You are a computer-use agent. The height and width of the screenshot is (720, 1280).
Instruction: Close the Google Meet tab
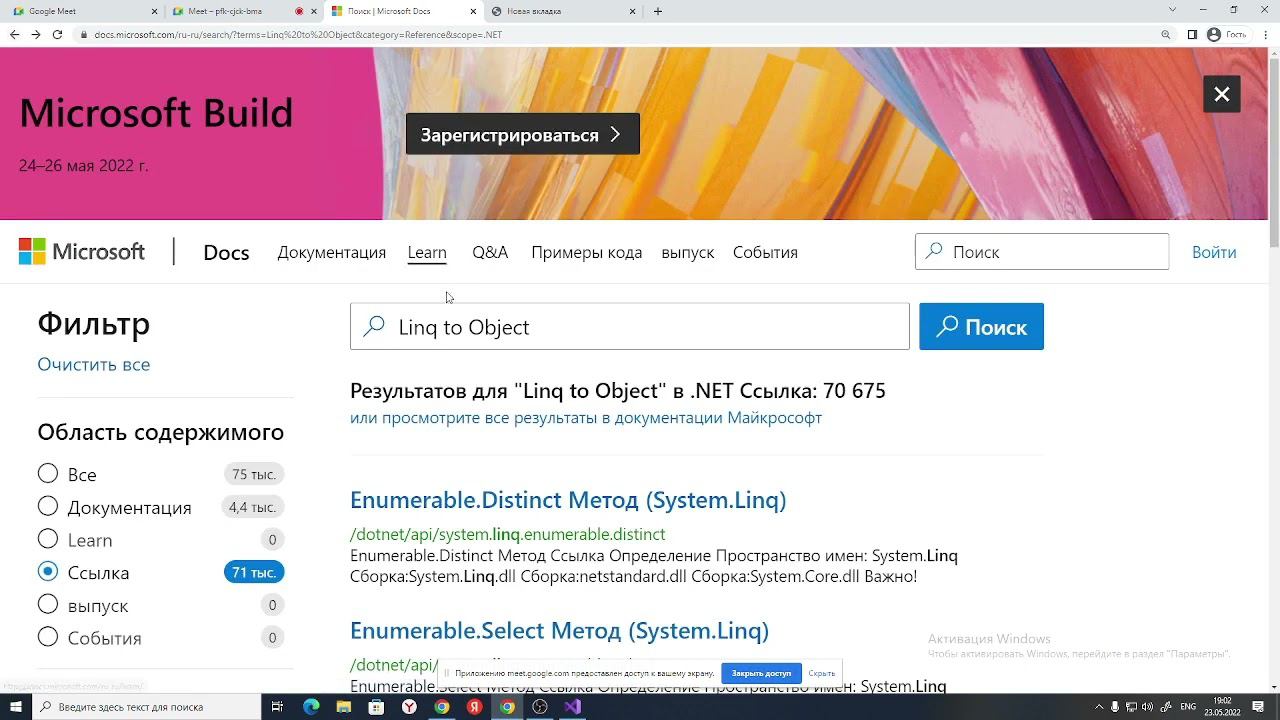coord(154,11)
